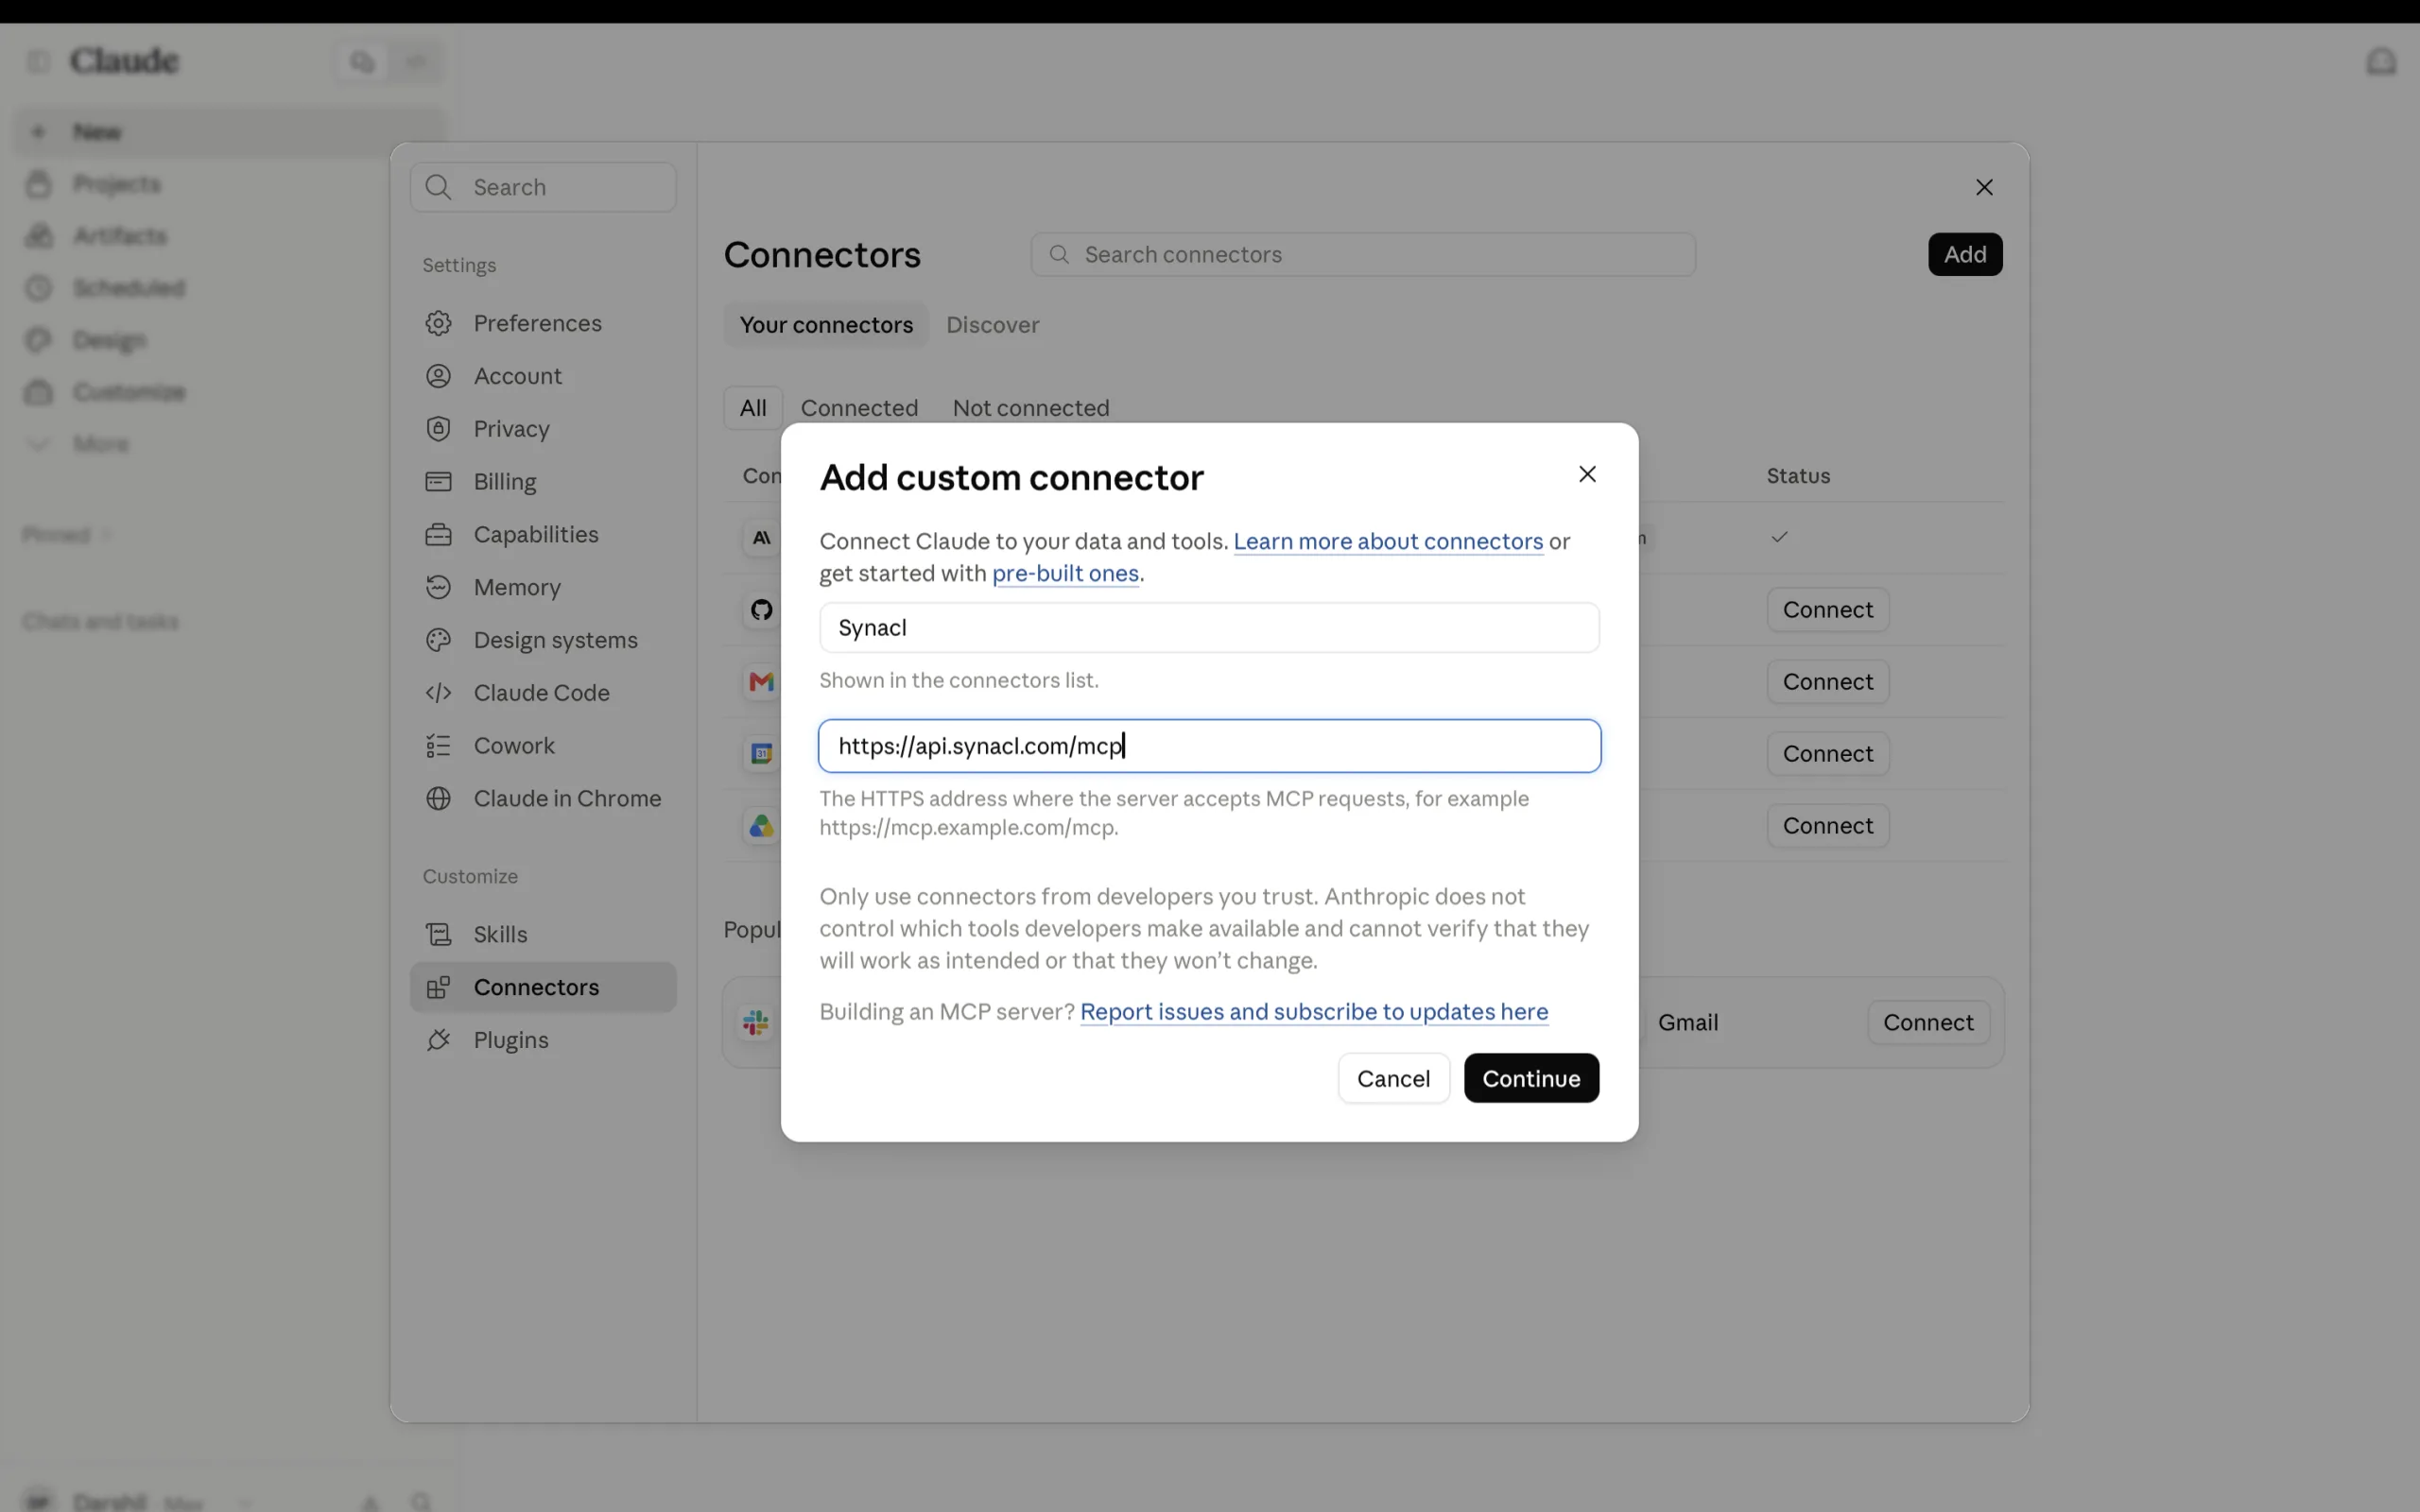Connect Gmail in the popular connectors card

click(1928, 1022)
